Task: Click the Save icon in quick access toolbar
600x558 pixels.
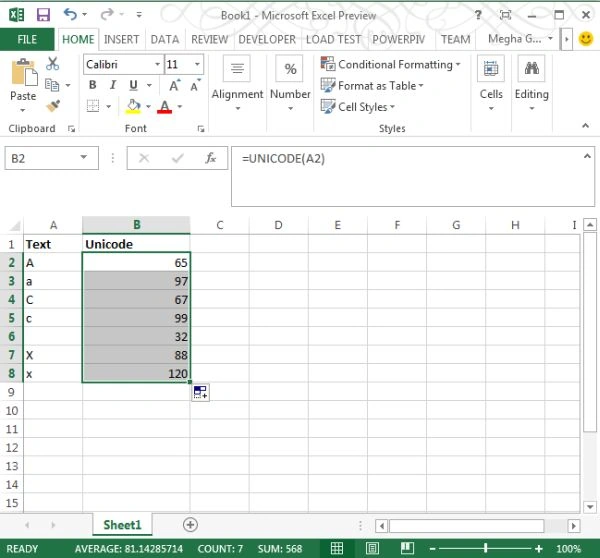Action: 43,15
